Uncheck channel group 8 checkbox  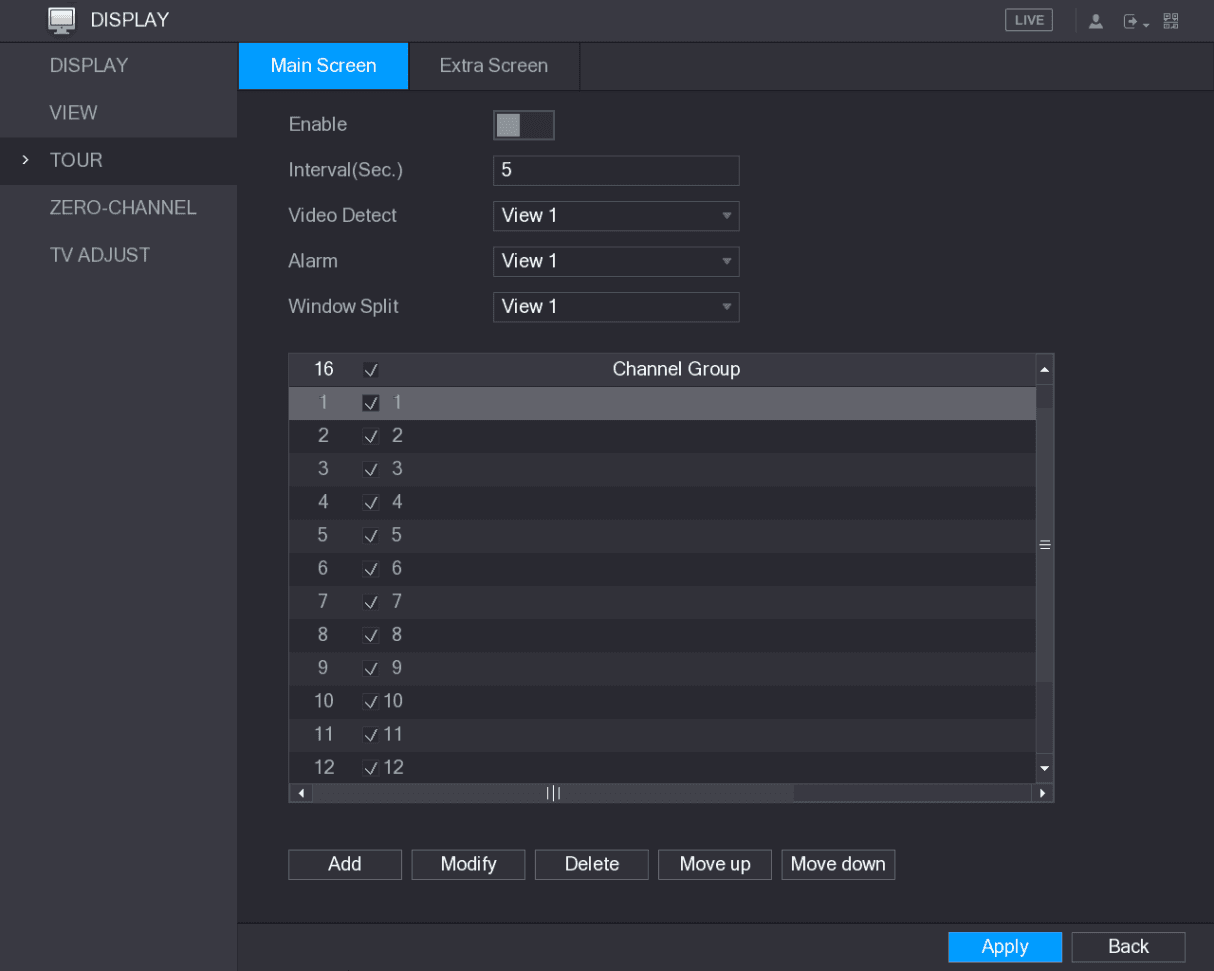[x=371, y=635]
